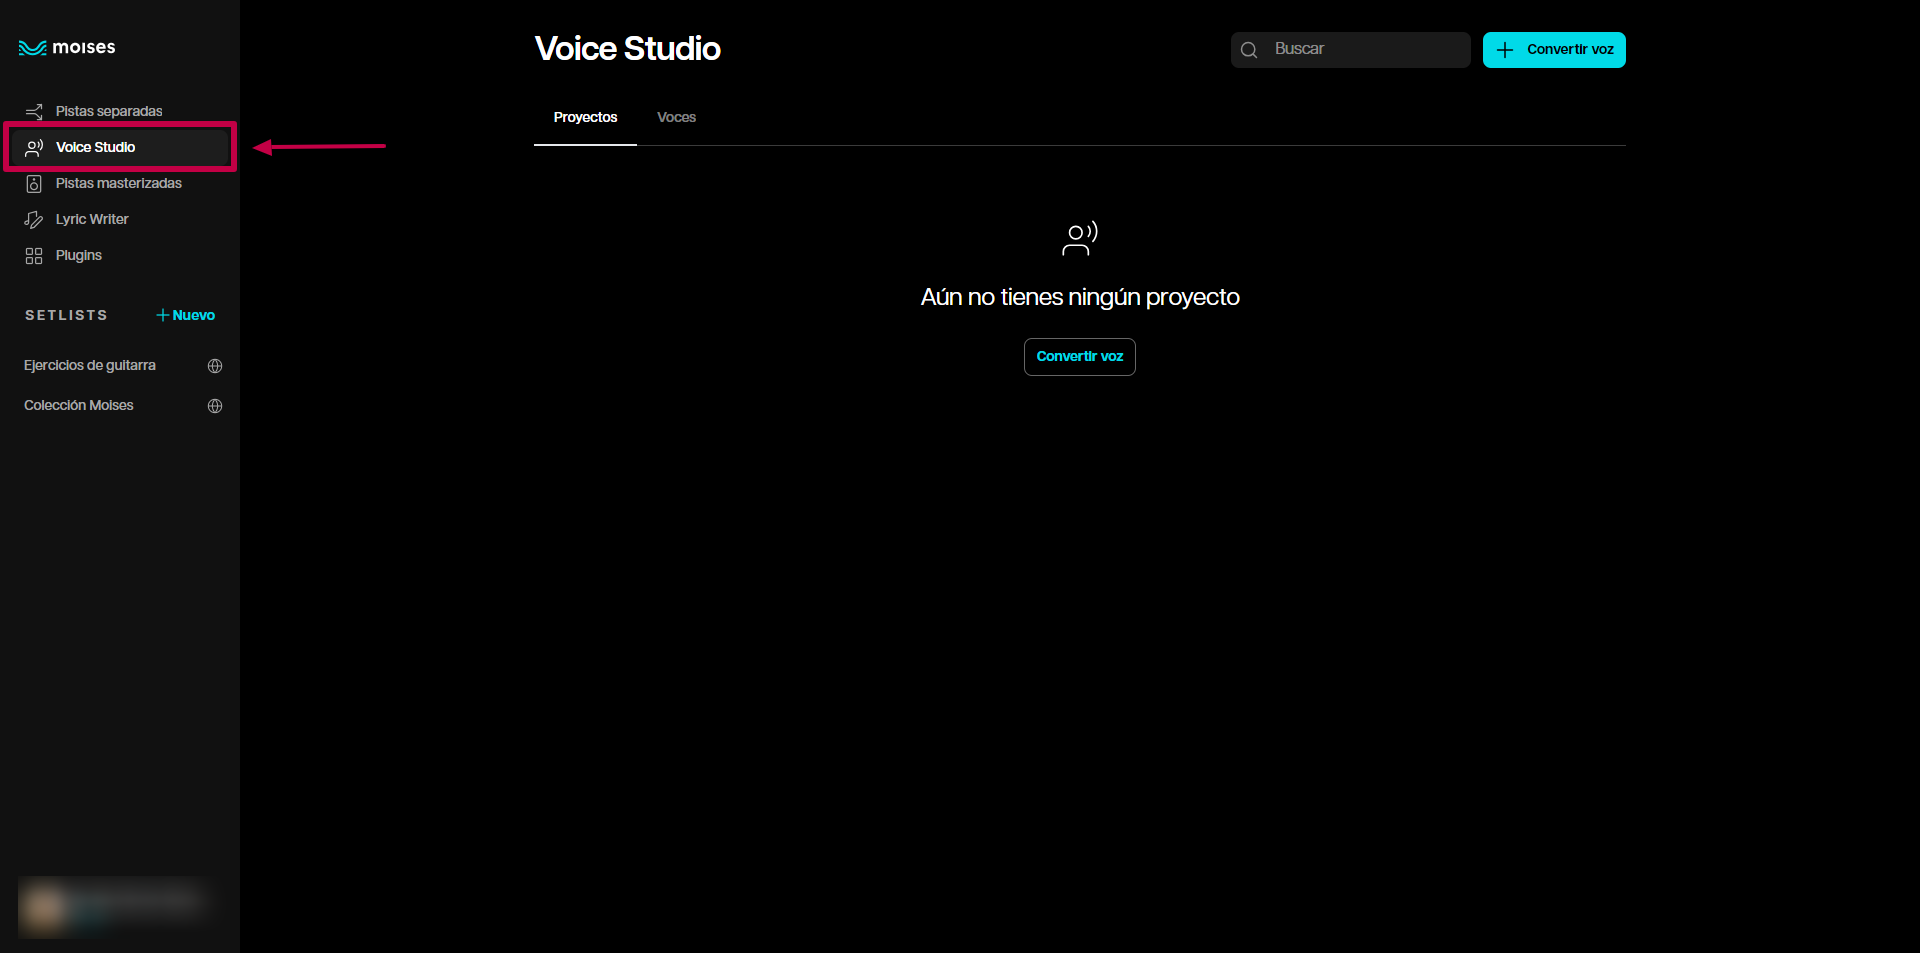Click globe icon beside Ejercicios de guitarra
Image resolution: width=1920 pixels, height=953 pixels.
tap(215, 366)
